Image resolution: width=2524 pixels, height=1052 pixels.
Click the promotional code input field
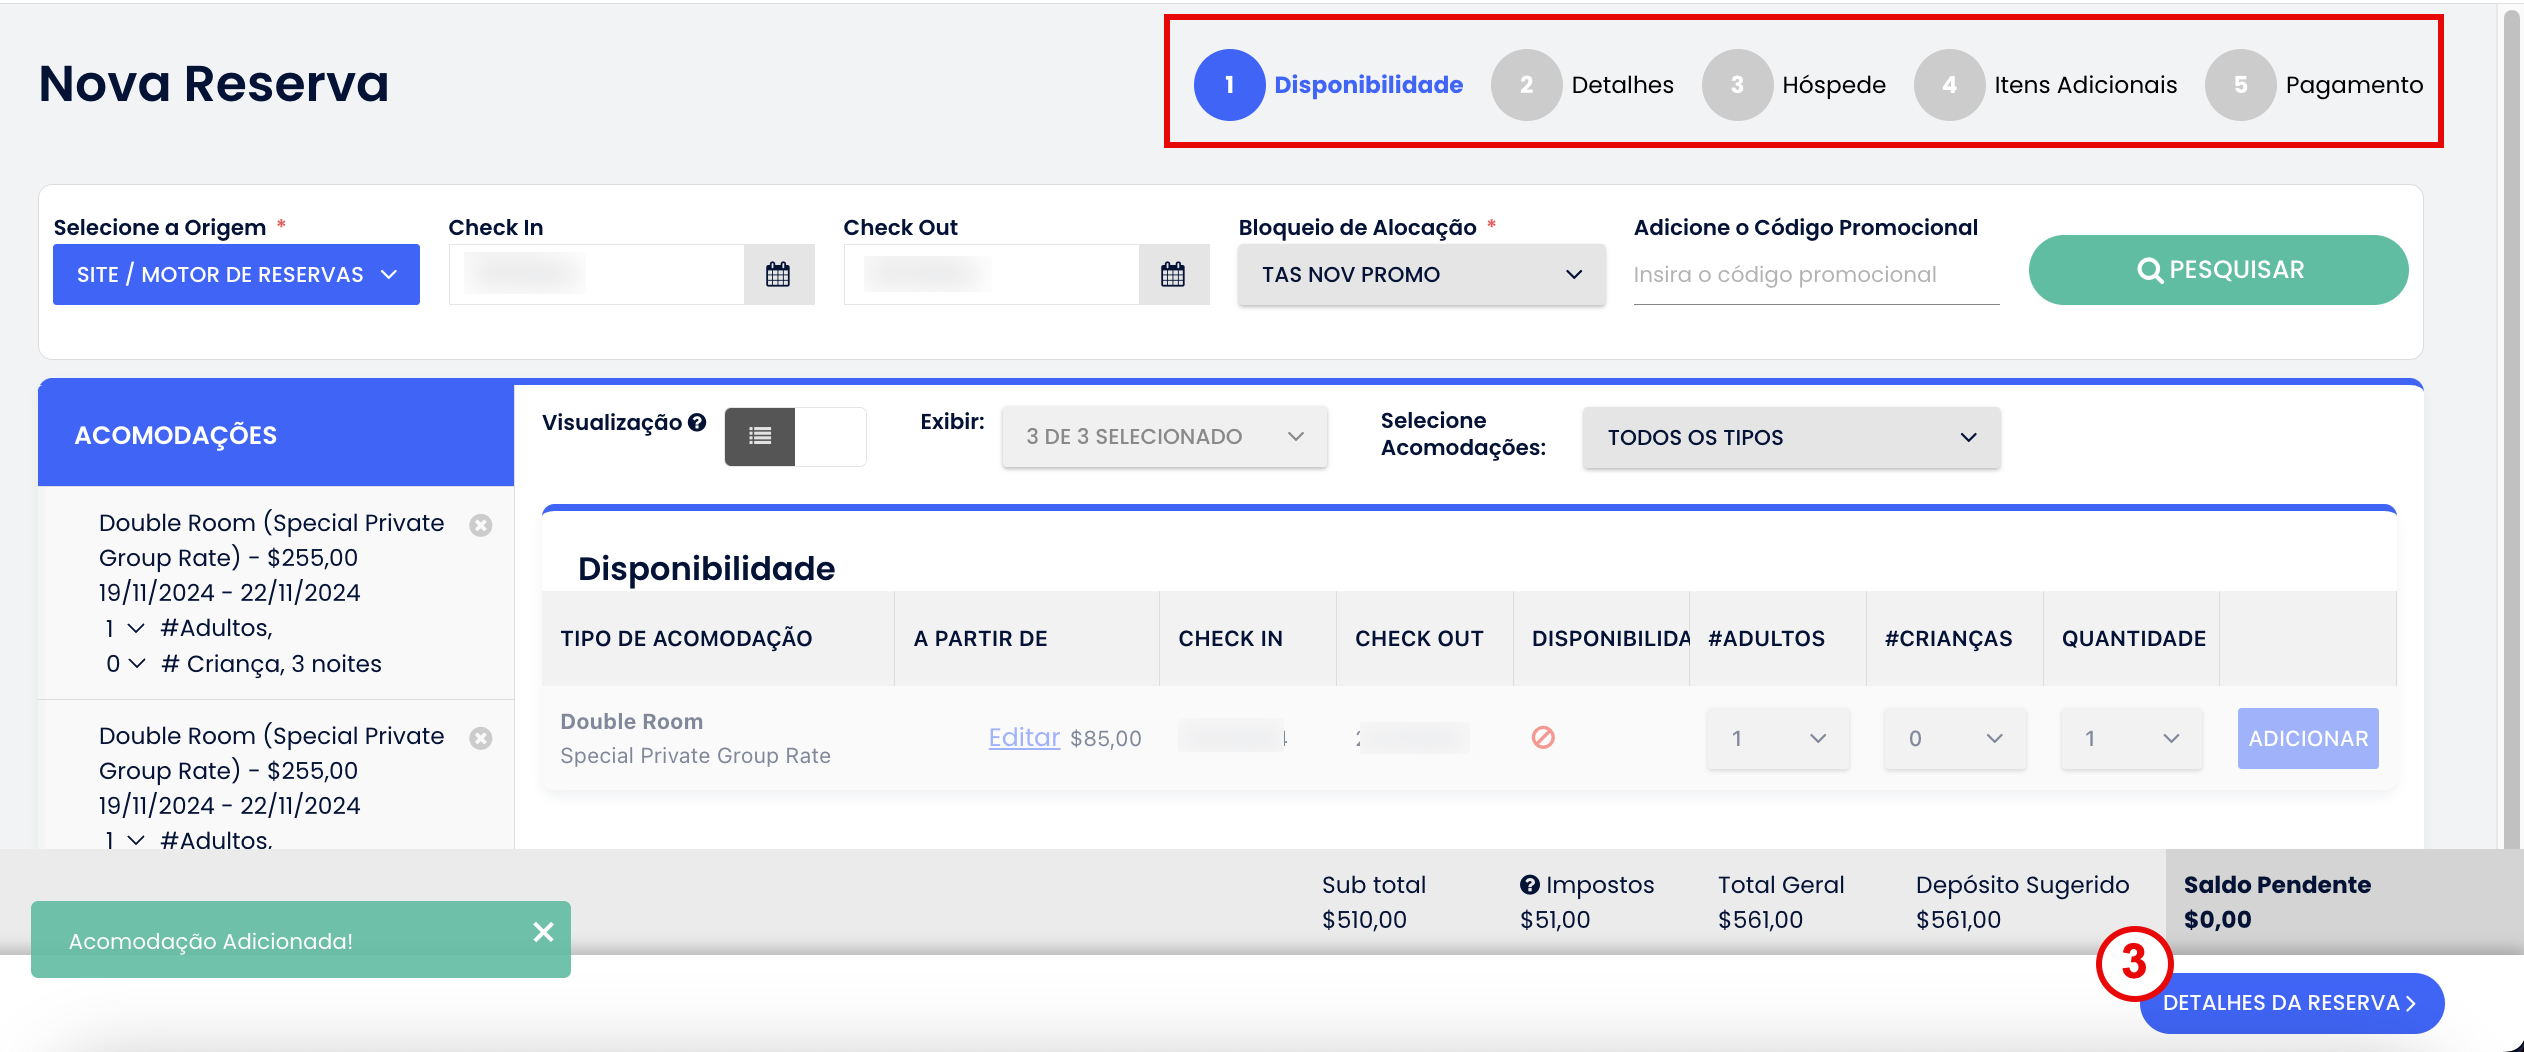pyautogui.click(x=1815, y=275)
